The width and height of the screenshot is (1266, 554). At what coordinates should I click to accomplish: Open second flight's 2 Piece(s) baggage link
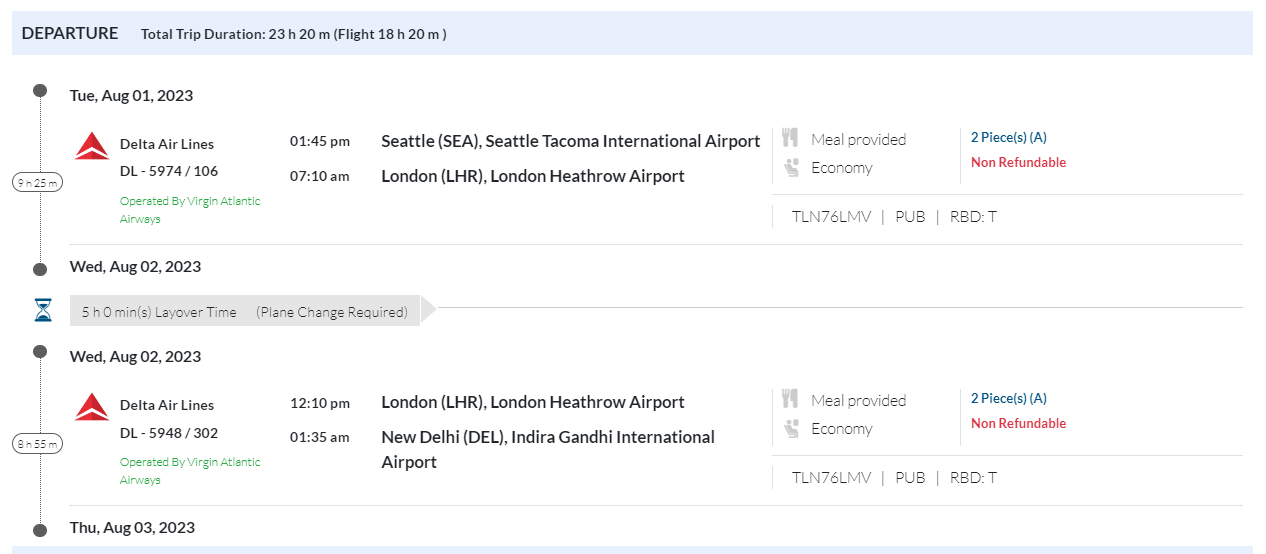coord(1008,398)
